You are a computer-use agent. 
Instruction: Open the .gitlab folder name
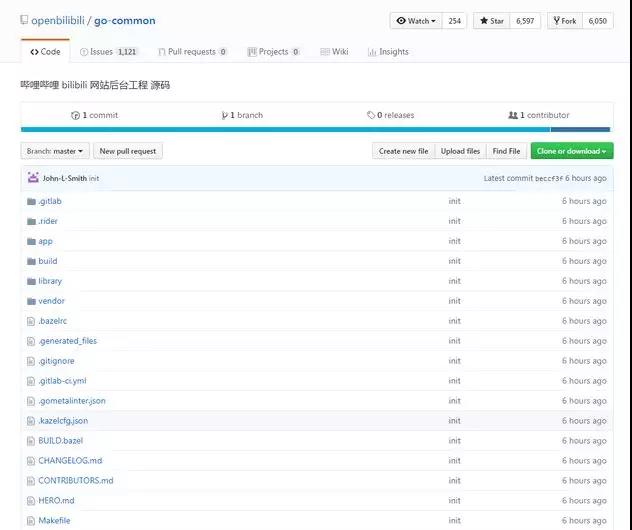point(50,201)
